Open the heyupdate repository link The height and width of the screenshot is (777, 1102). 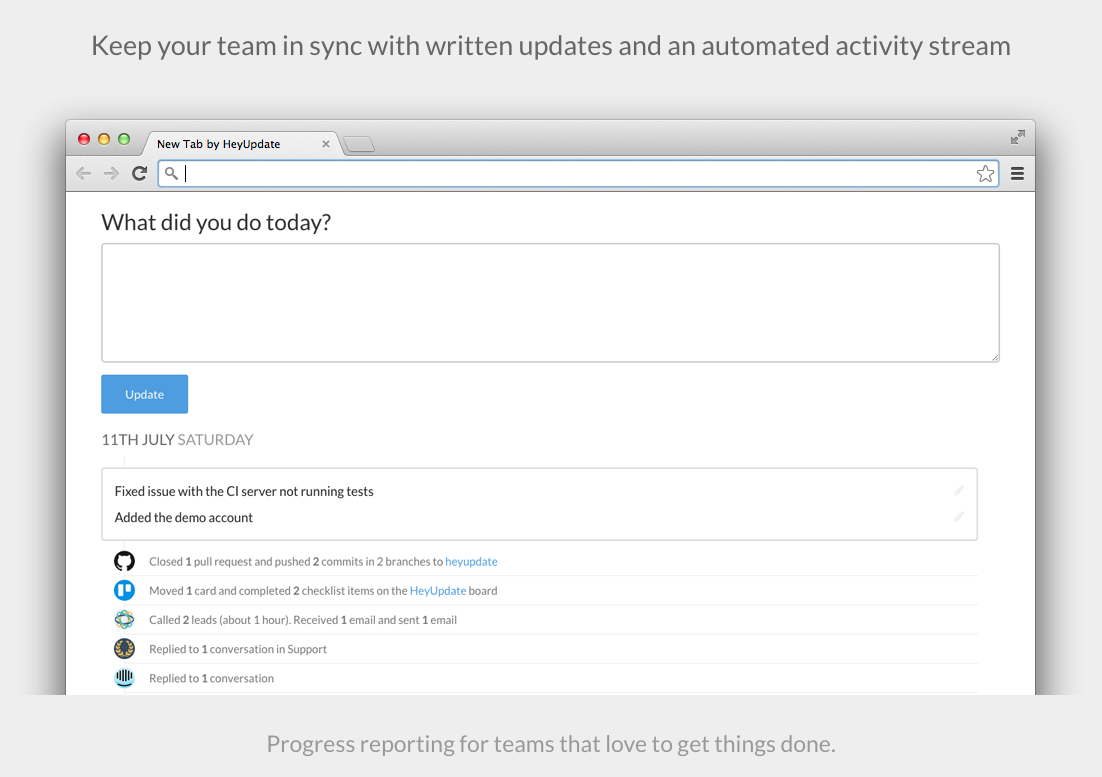471,562
